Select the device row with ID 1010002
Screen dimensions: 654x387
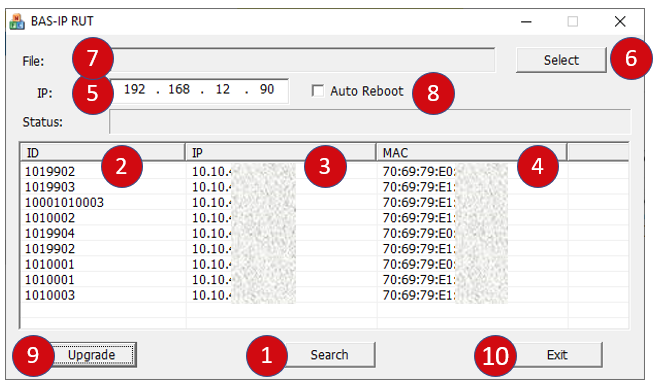pyautogui.click(x=324, y=218)
